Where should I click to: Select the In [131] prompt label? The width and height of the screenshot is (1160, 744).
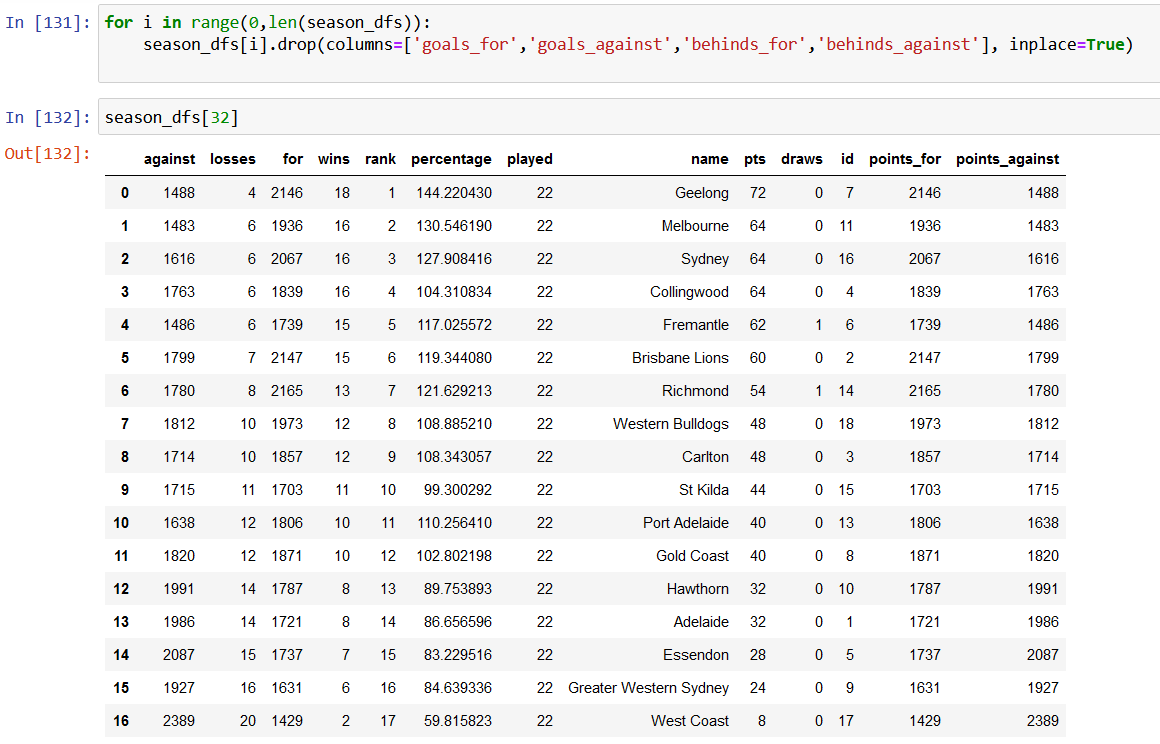click(x=47, y=22)
